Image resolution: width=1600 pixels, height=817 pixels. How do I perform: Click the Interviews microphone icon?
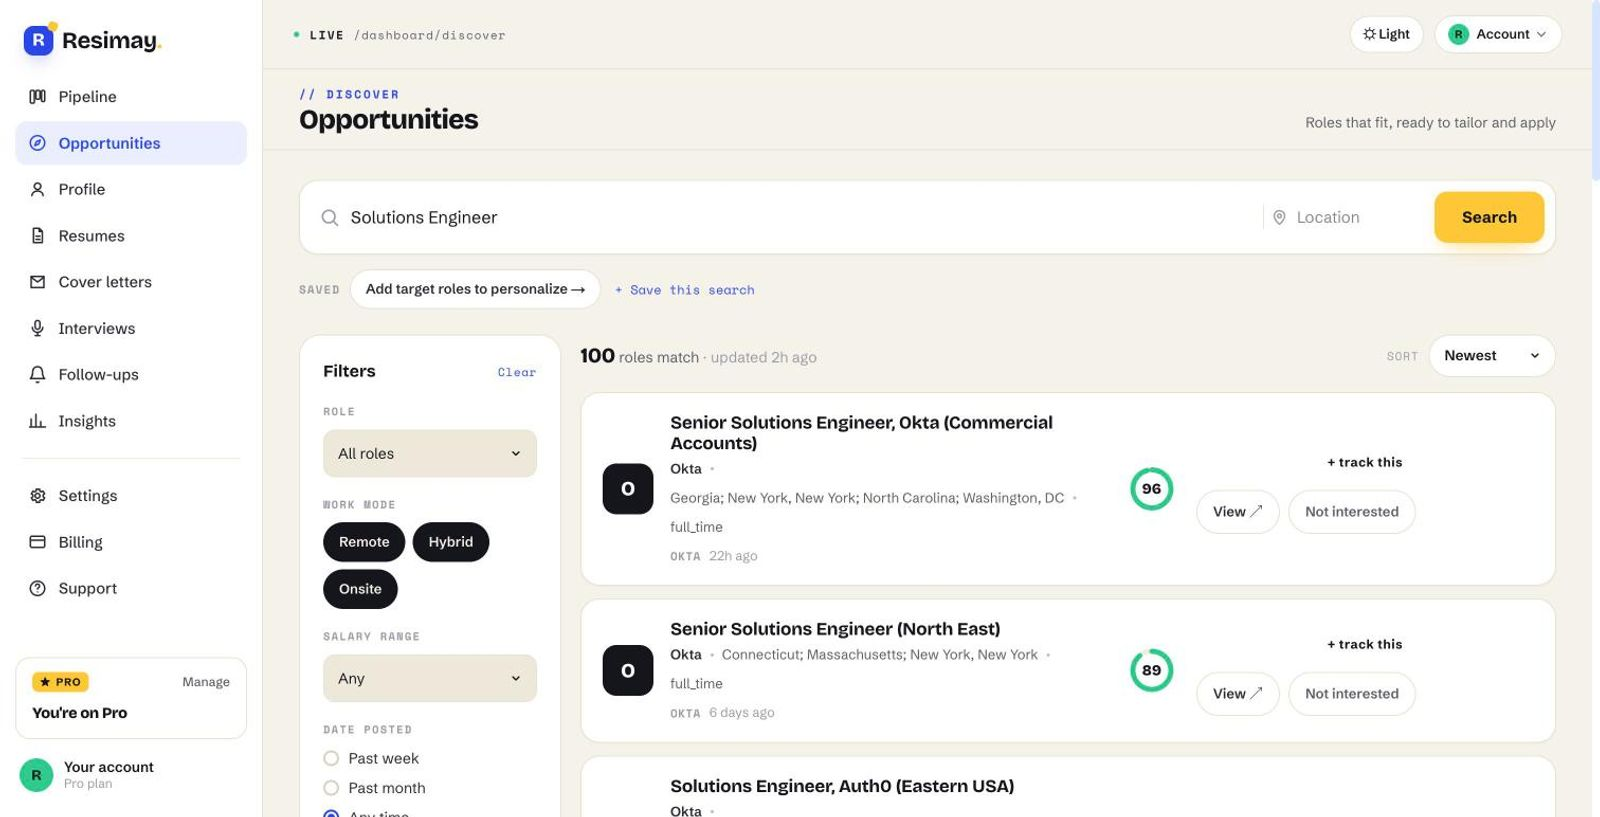coord(38,328)
